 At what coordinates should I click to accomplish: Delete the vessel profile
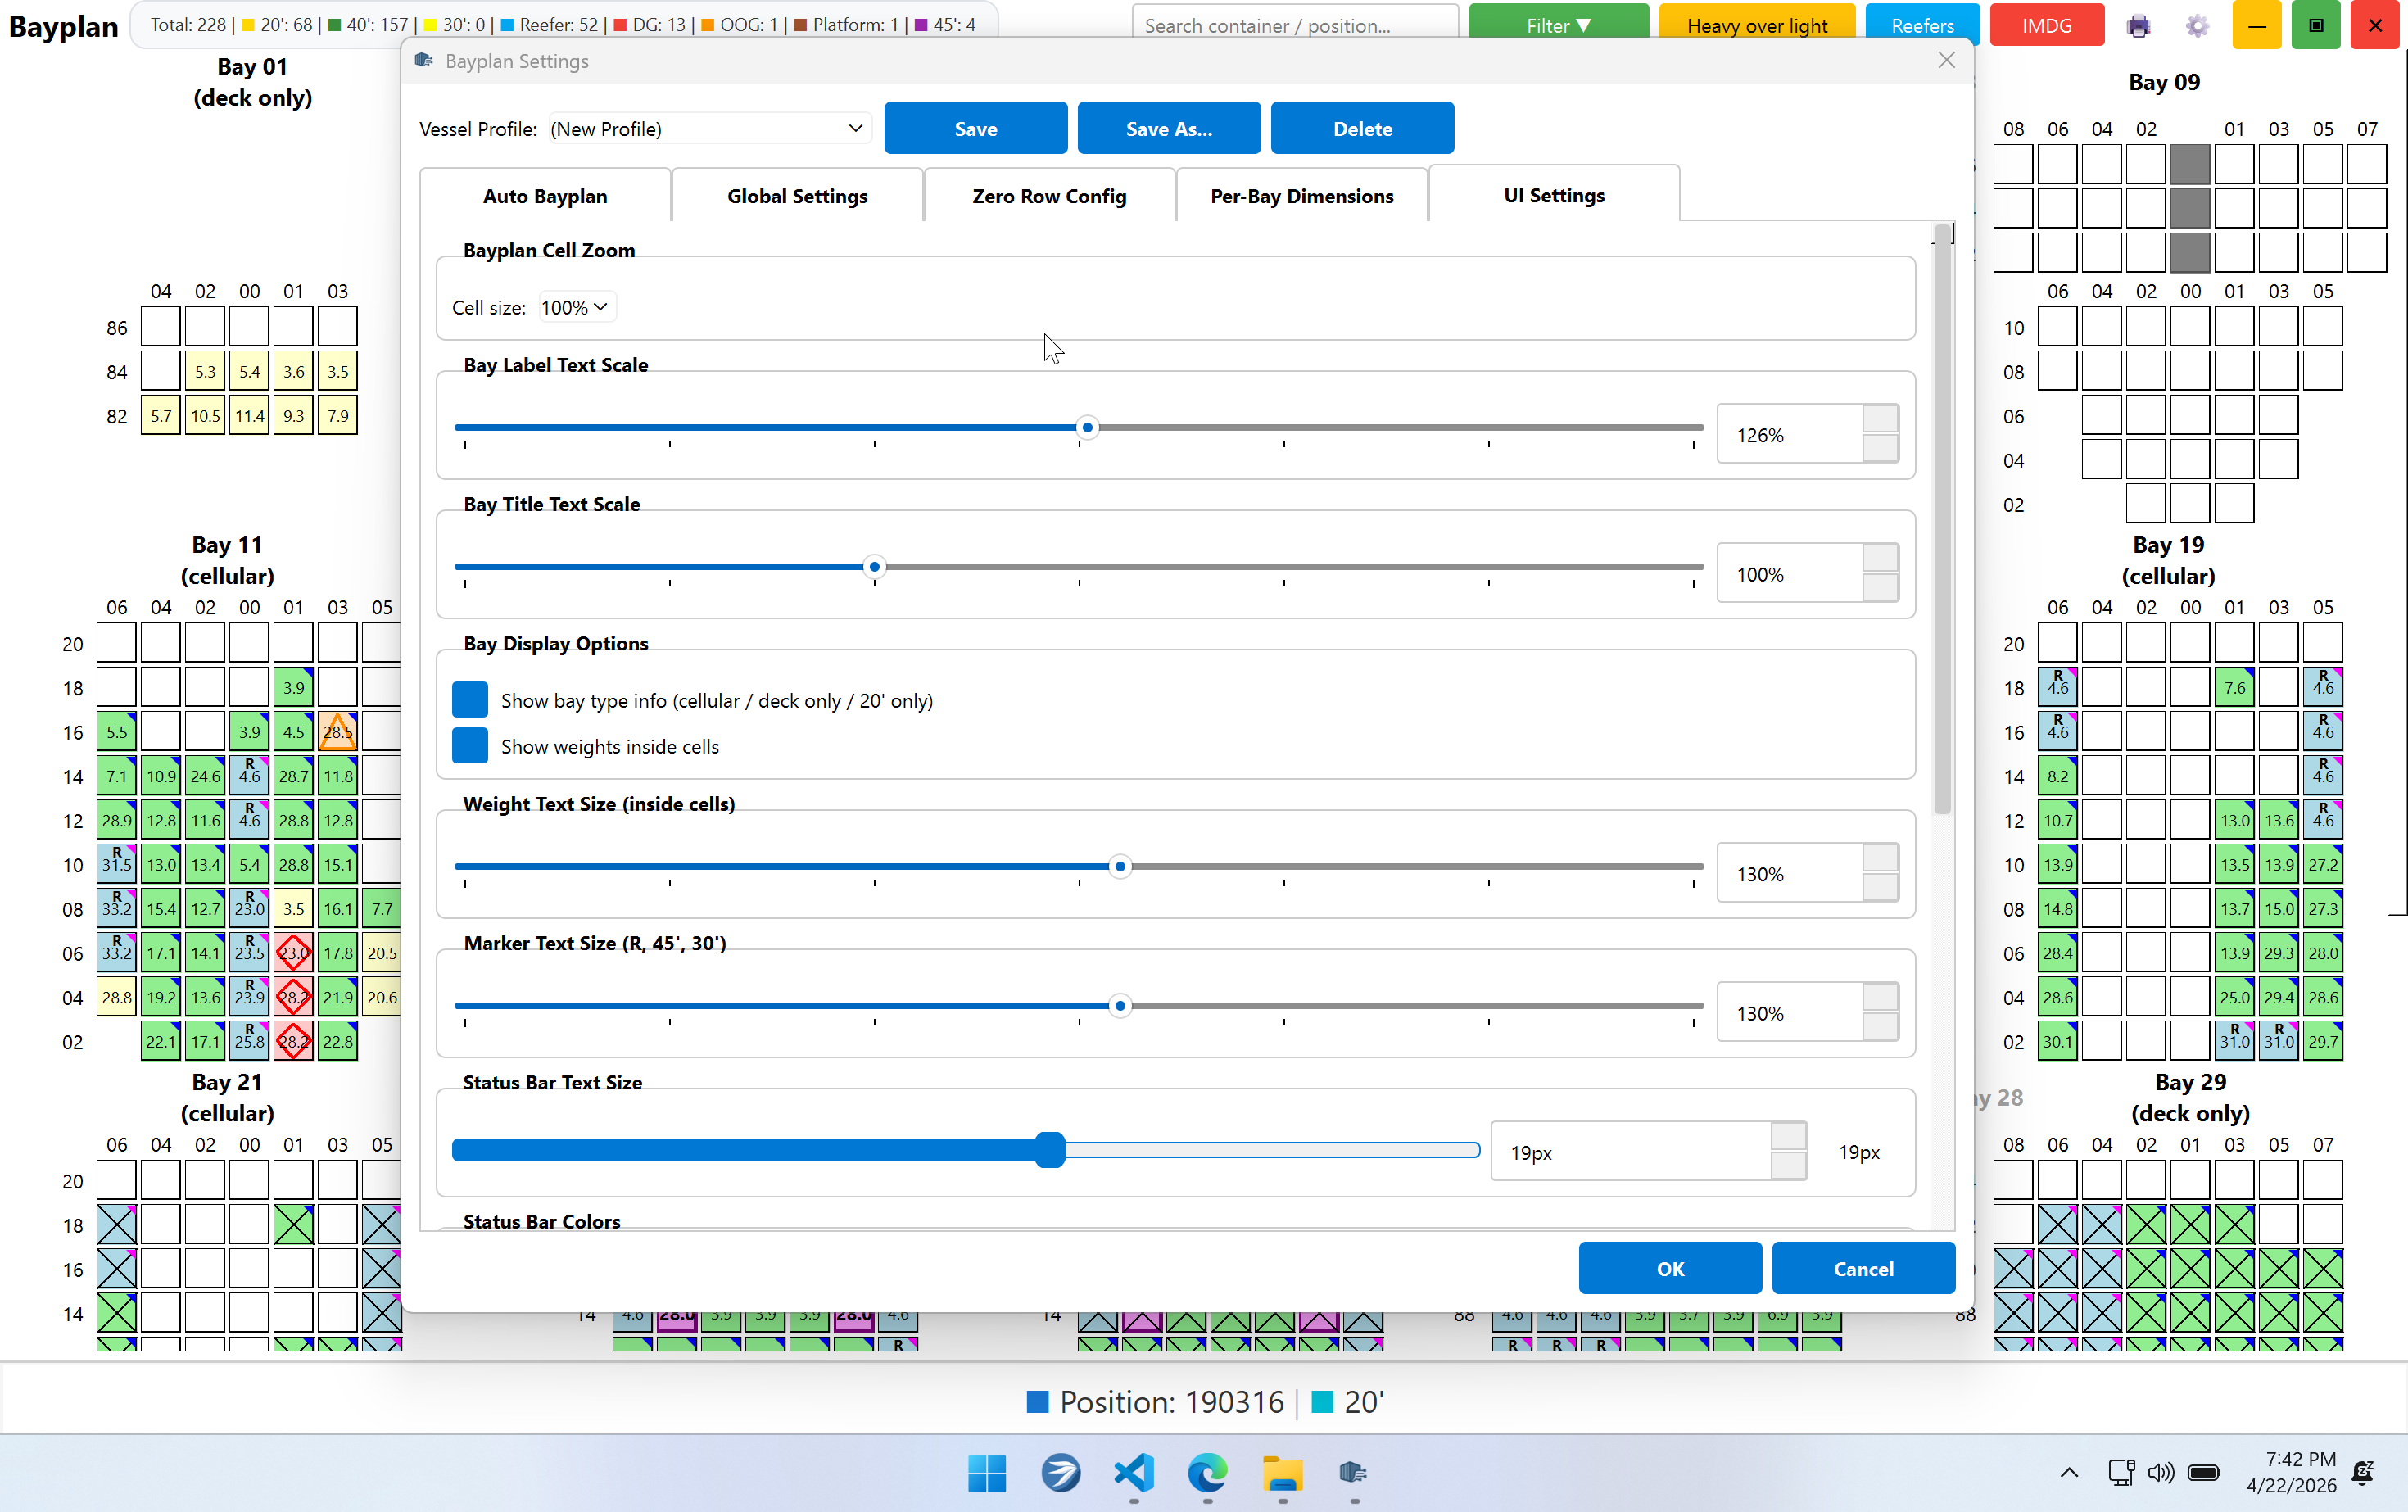tap(1362, 128)
